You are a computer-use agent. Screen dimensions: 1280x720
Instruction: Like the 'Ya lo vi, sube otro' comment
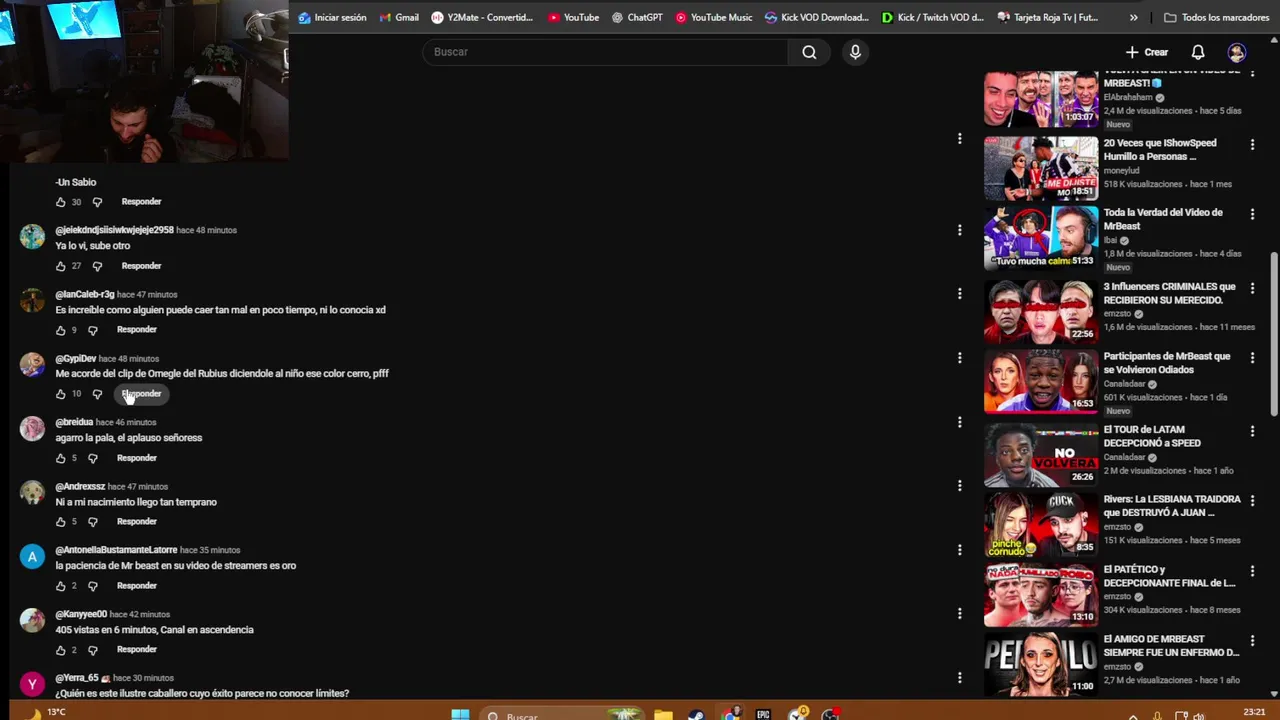click(x=61, y=266)
